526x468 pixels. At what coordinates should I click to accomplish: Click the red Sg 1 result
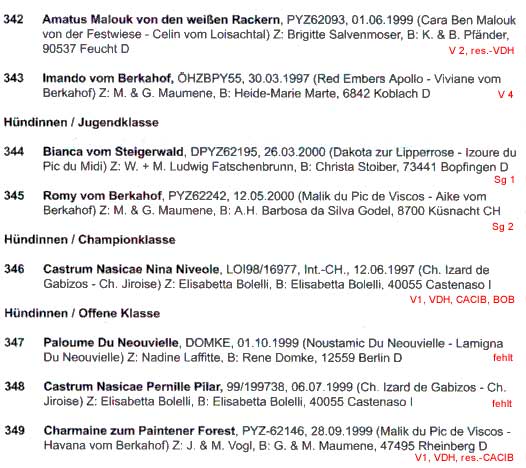pos(504,180)
